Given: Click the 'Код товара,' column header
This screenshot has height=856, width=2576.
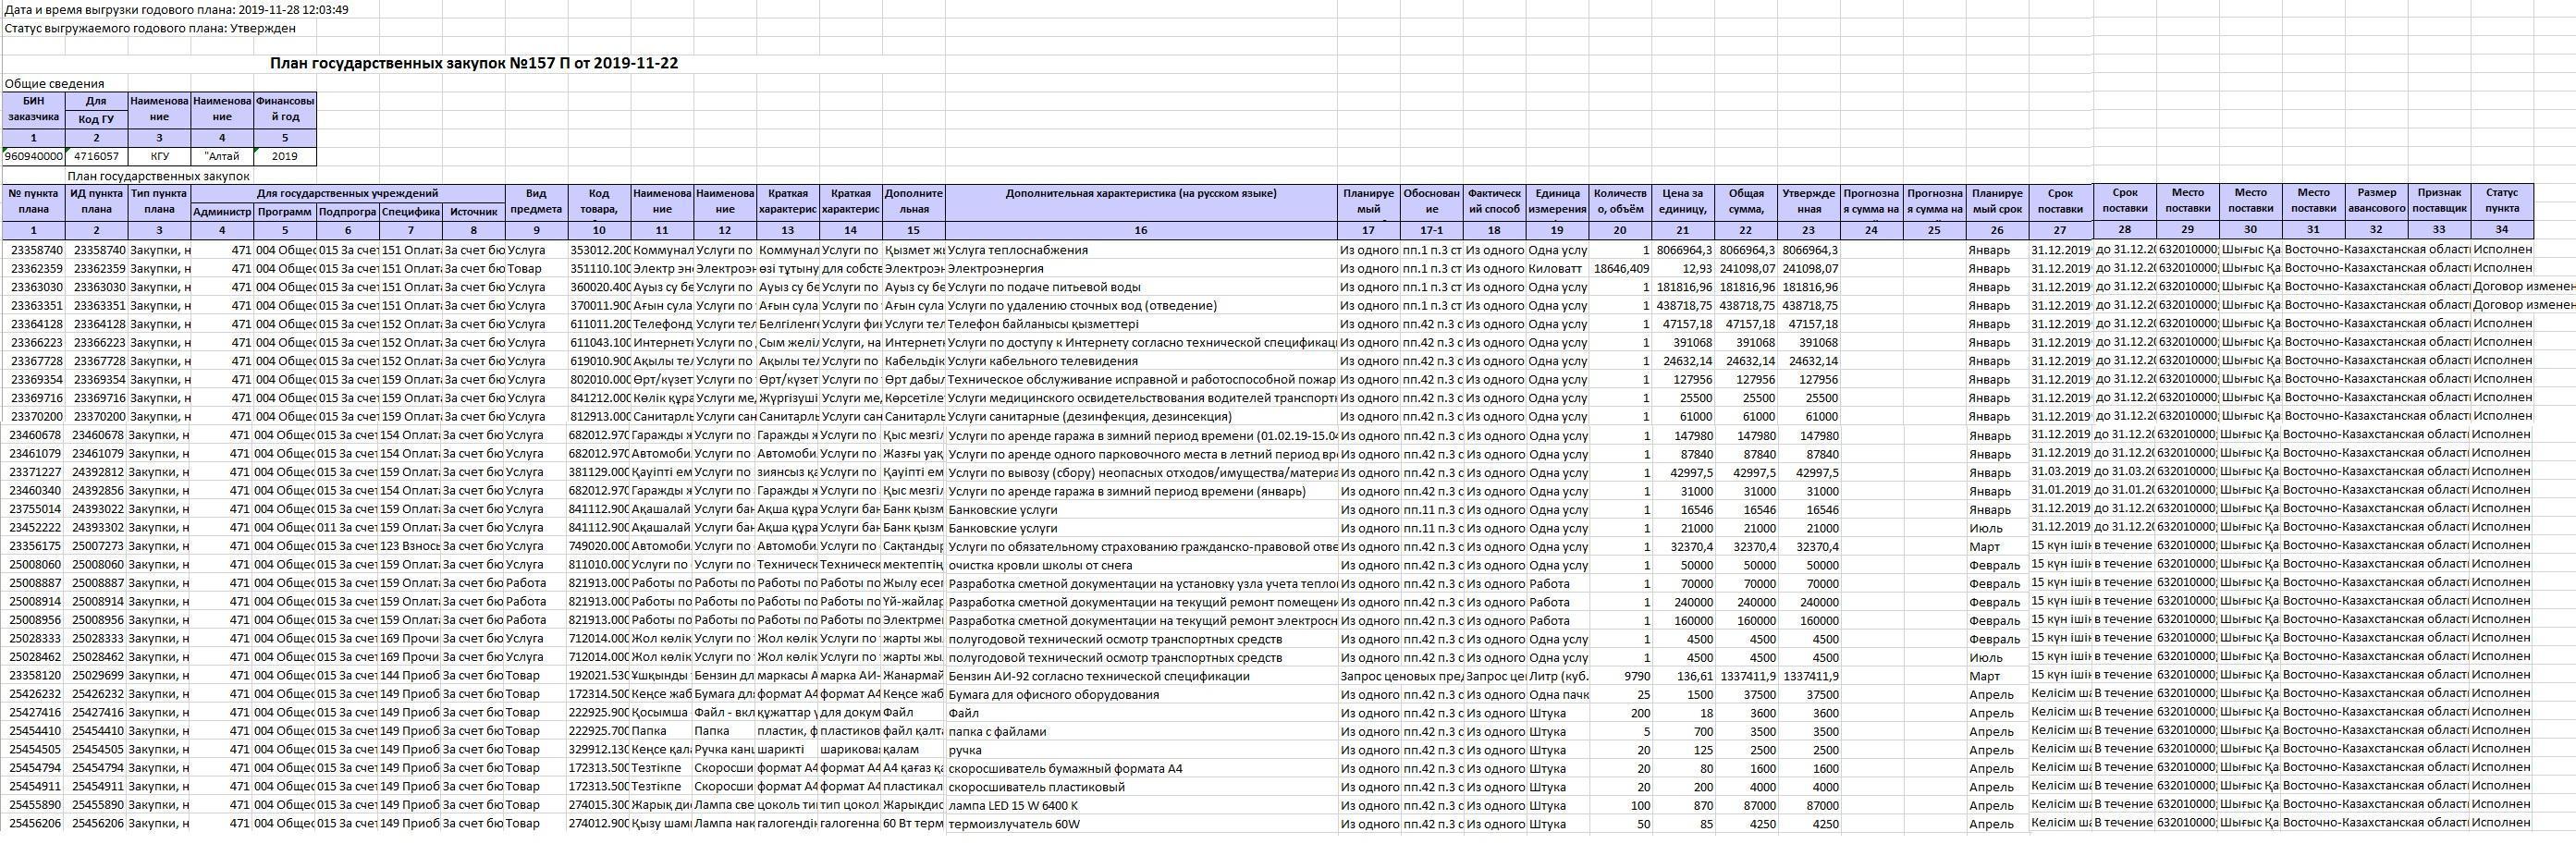Looking at the screenshot, I should 599,202.
